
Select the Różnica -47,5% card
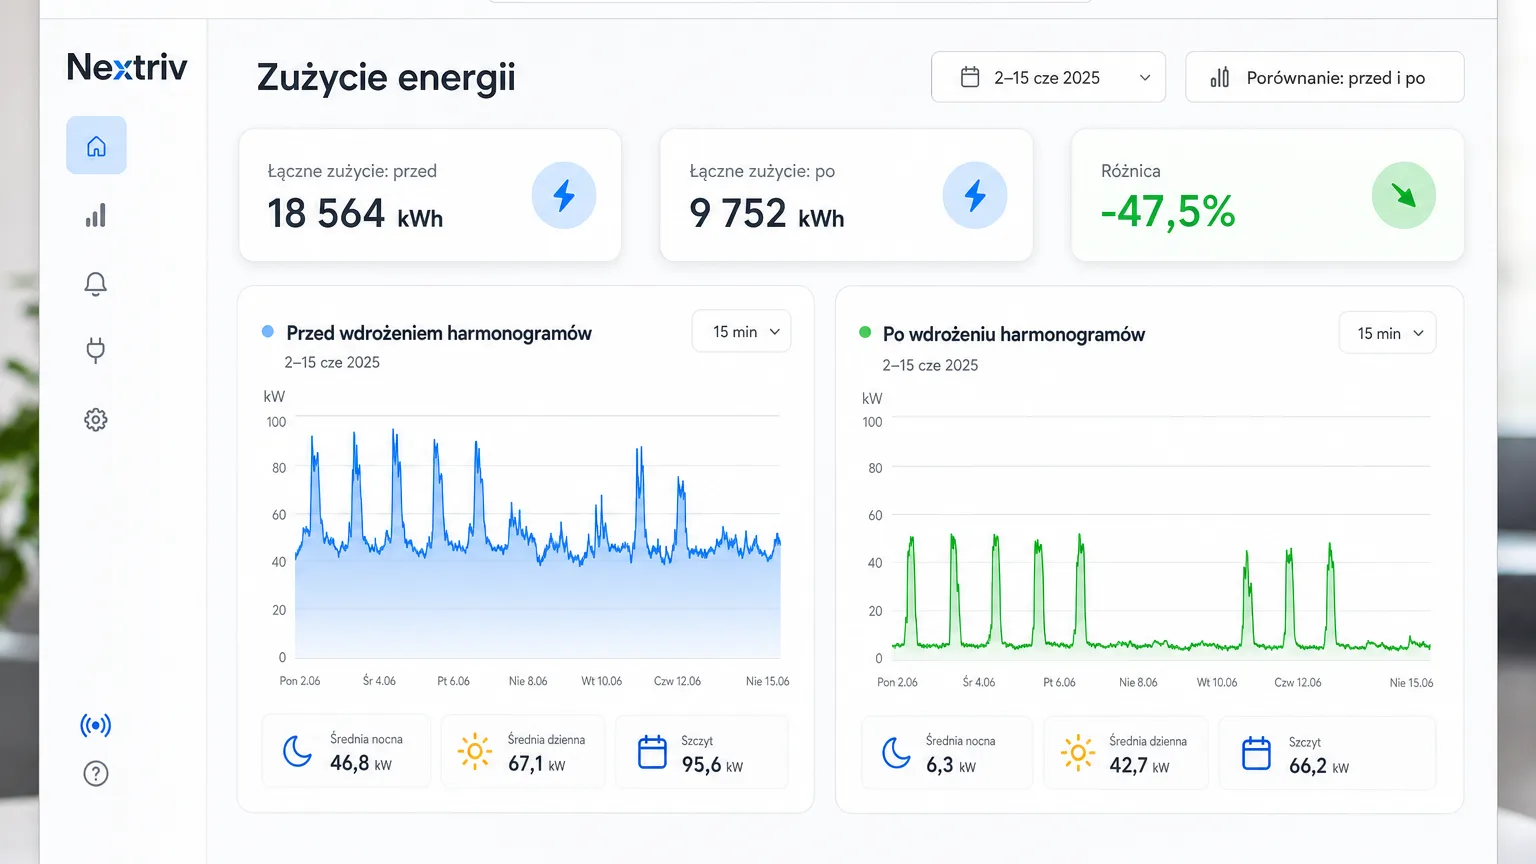1267,195
